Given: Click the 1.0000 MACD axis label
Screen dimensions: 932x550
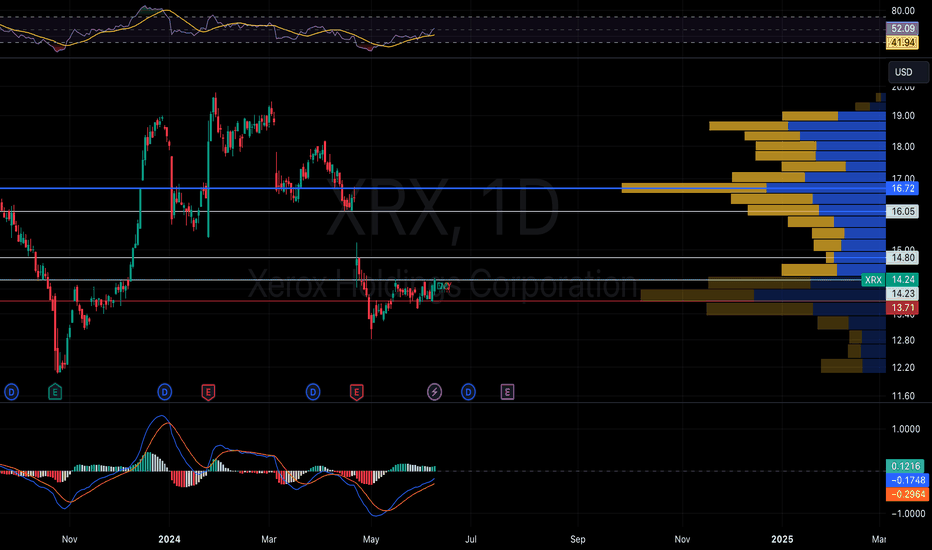Looking at the screenshot, I should [905, 429].
